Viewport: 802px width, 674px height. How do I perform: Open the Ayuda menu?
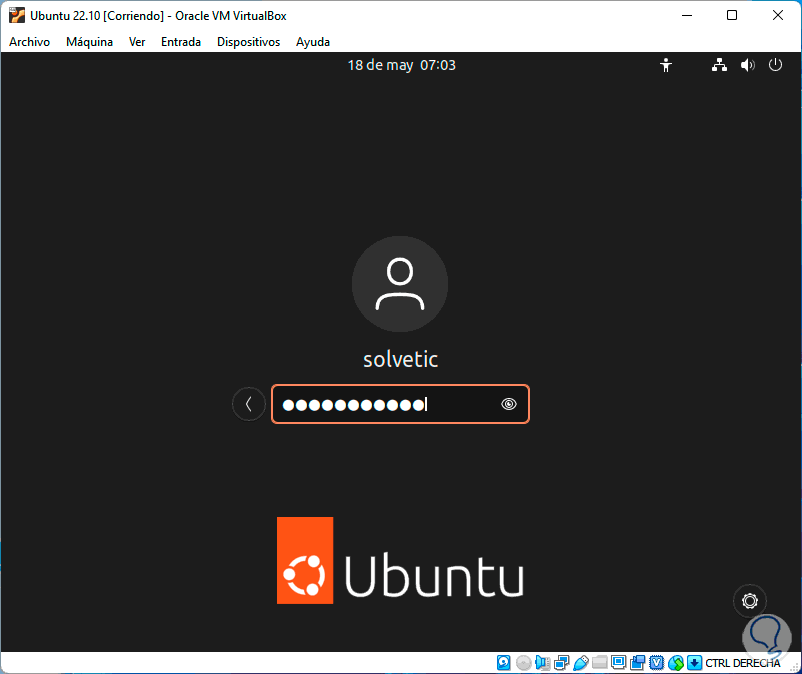coord(313,42)
